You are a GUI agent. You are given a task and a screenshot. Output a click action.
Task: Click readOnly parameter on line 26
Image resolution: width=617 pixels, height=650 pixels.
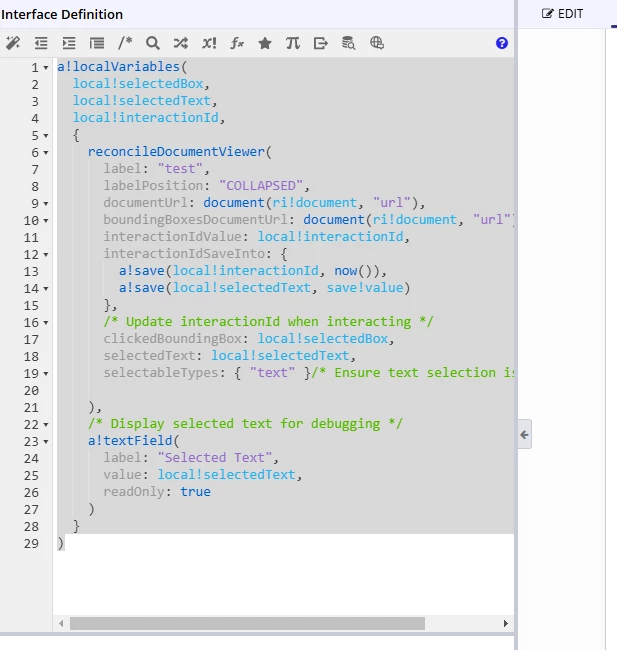[134, 492]
